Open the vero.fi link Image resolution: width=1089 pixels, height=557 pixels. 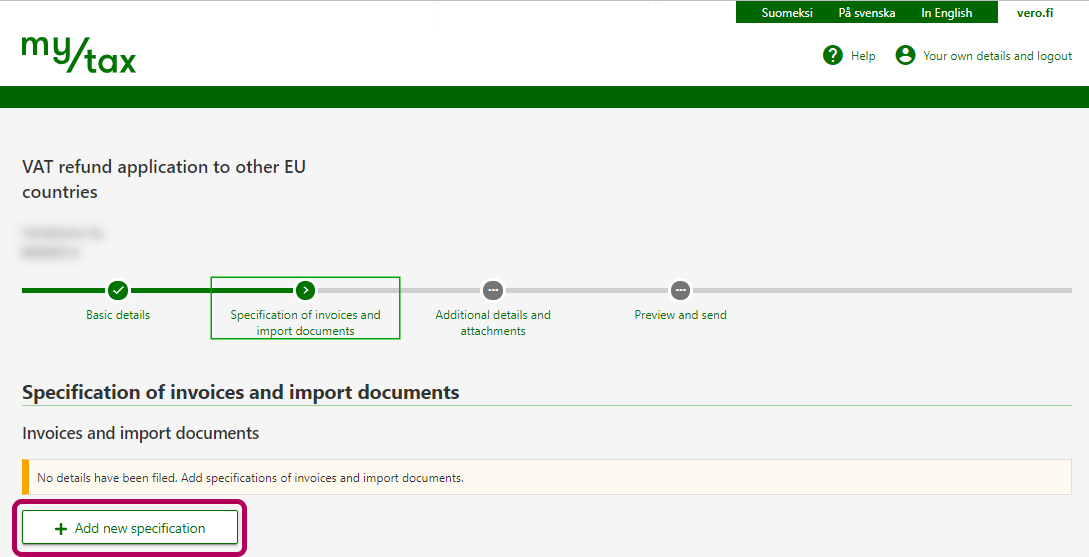pos(1034,13)
